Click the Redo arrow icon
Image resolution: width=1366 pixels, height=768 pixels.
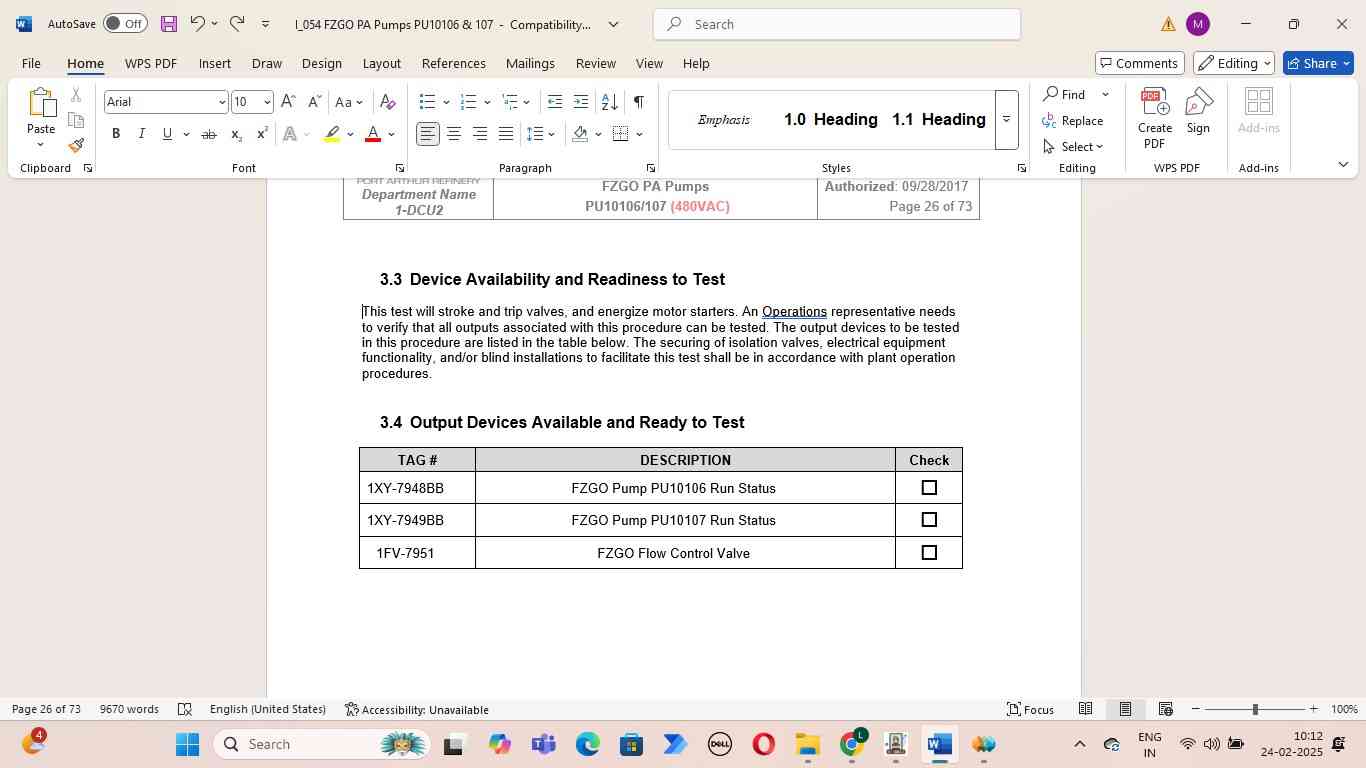click(237, 24)
